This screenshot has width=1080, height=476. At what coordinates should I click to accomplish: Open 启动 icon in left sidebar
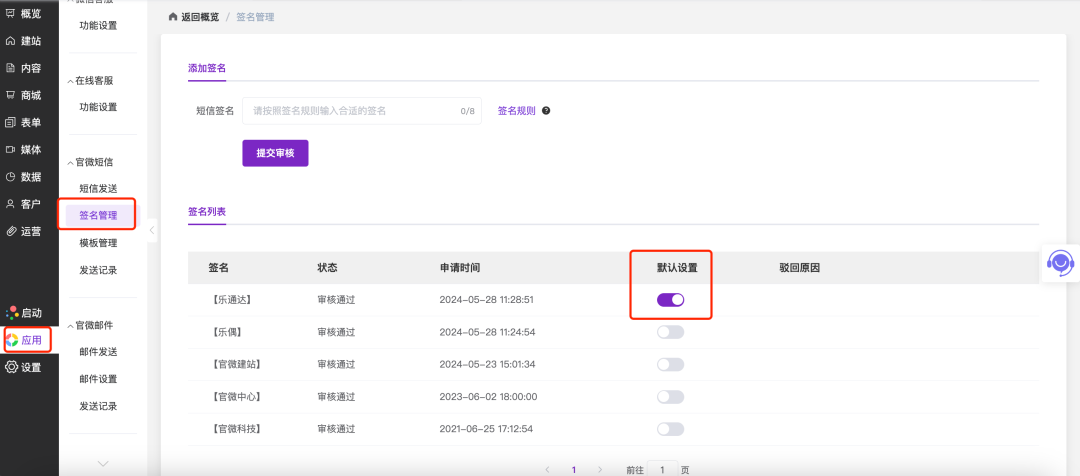coord(12,313)
